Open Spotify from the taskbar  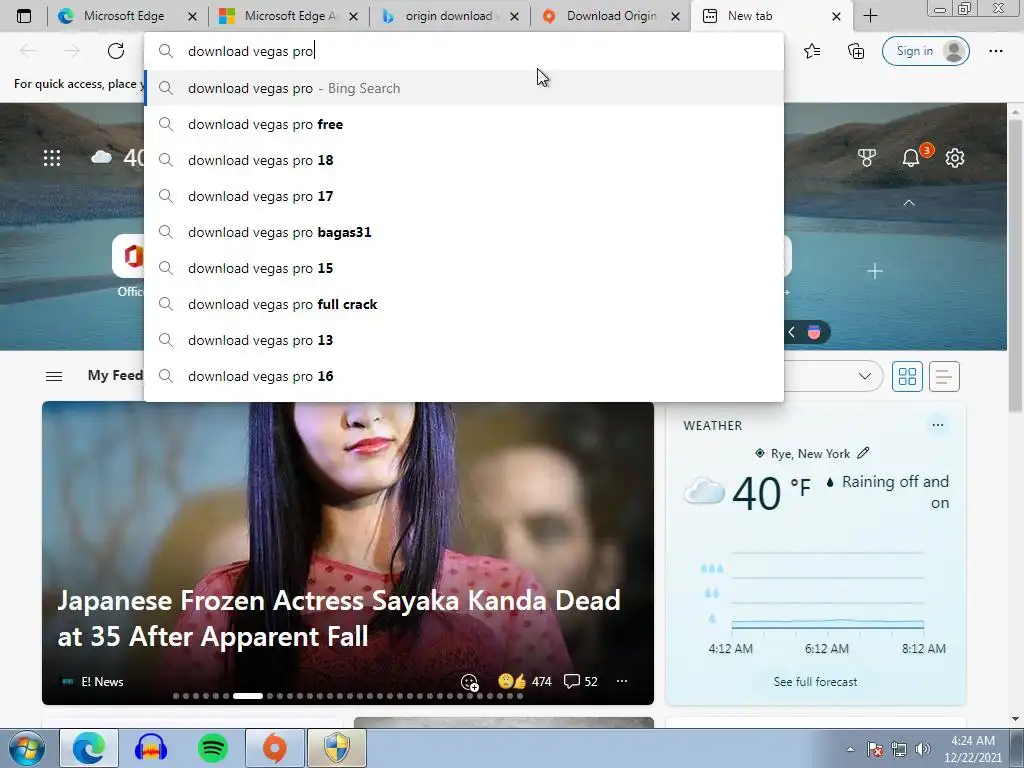click(x=212, y=748)
